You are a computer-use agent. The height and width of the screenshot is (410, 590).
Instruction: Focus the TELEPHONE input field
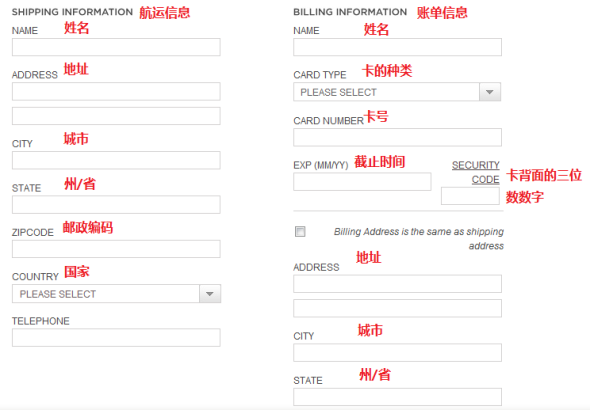[x=116, y=338]
